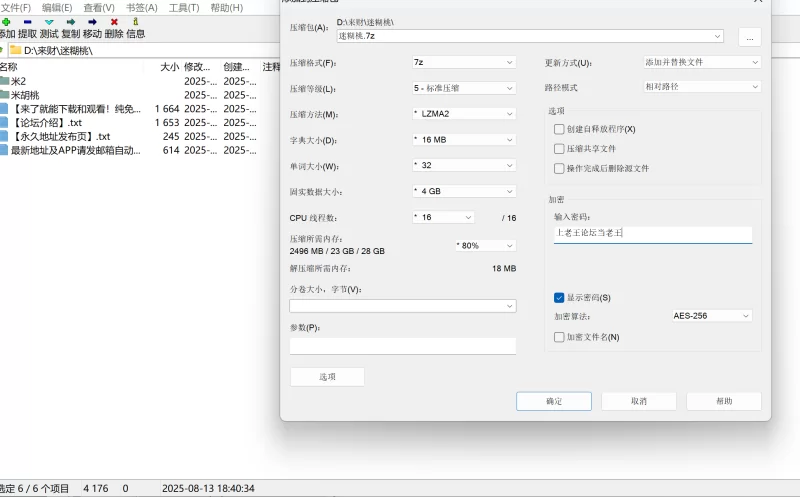Sort by 修改... column header

pos(197,67)
